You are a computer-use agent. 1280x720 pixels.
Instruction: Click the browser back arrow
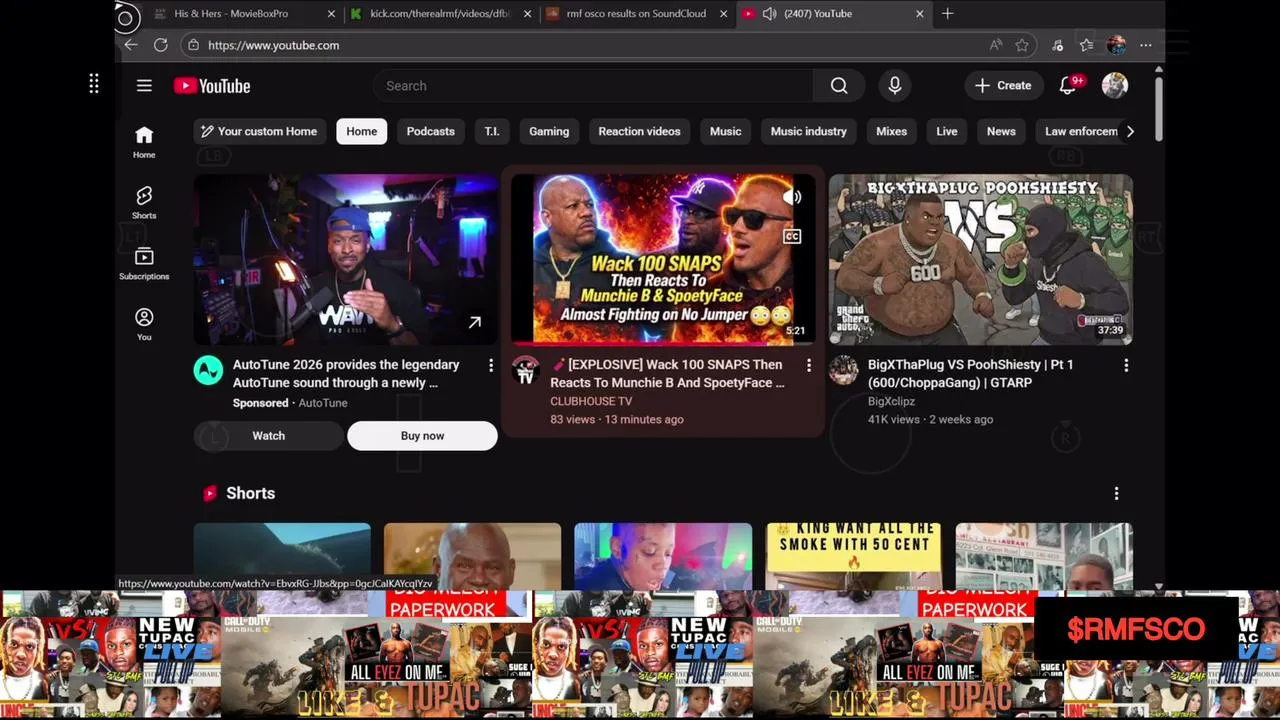(130, 45)
